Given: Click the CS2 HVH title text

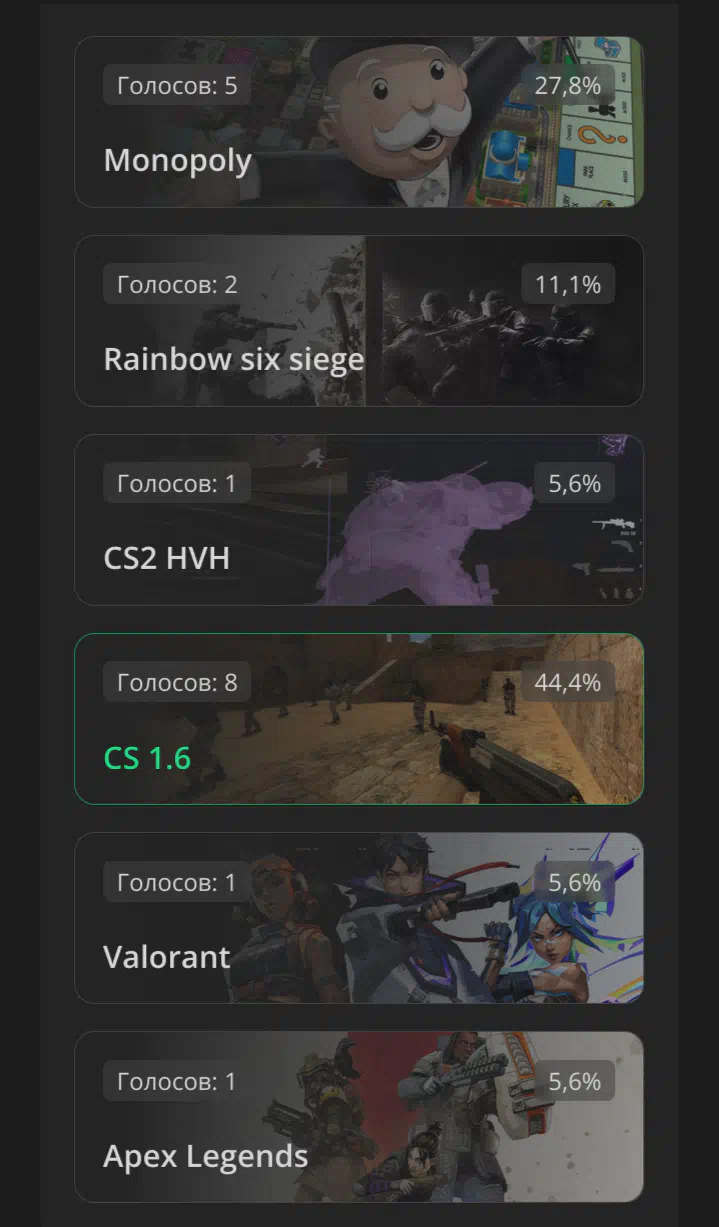Looking at the screenshot, I should (167, 558).
